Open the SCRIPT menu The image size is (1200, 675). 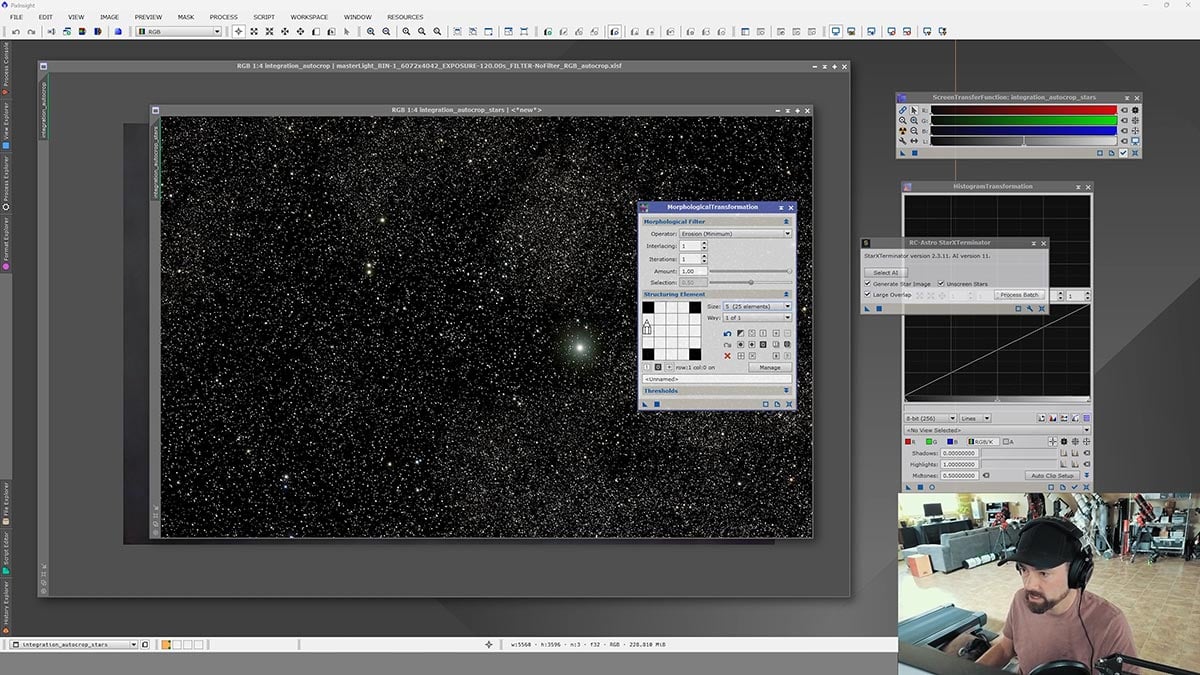tap(264, 17)
